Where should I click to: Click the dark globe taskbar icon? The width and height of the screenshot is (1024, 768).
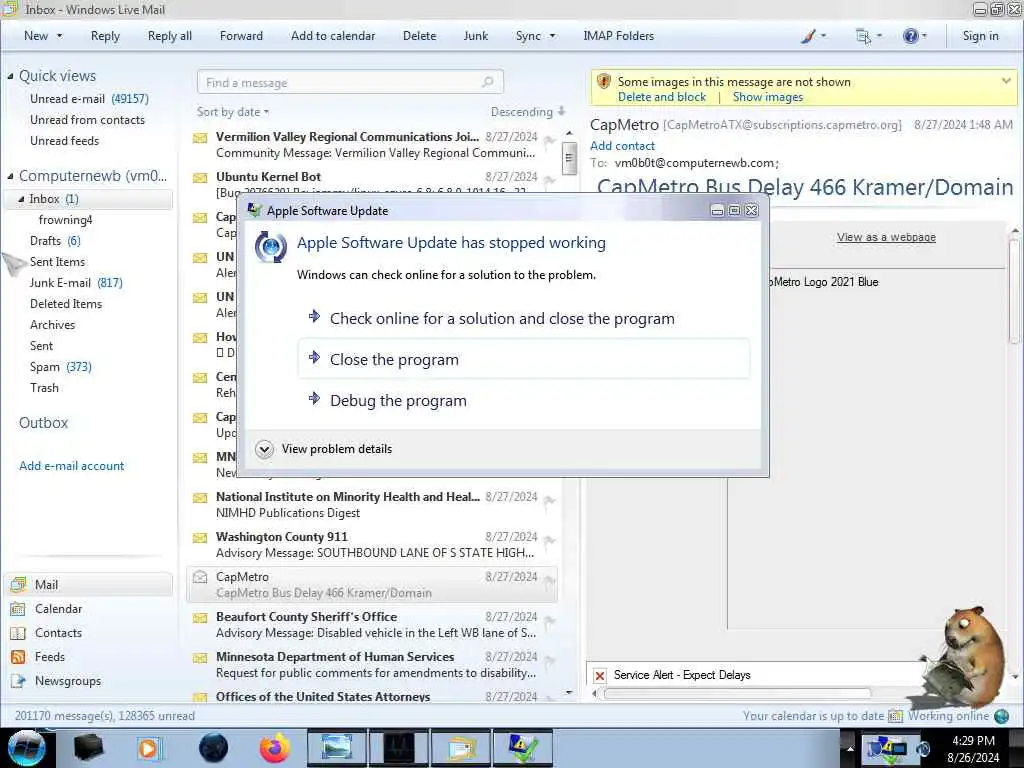point(213,748)
